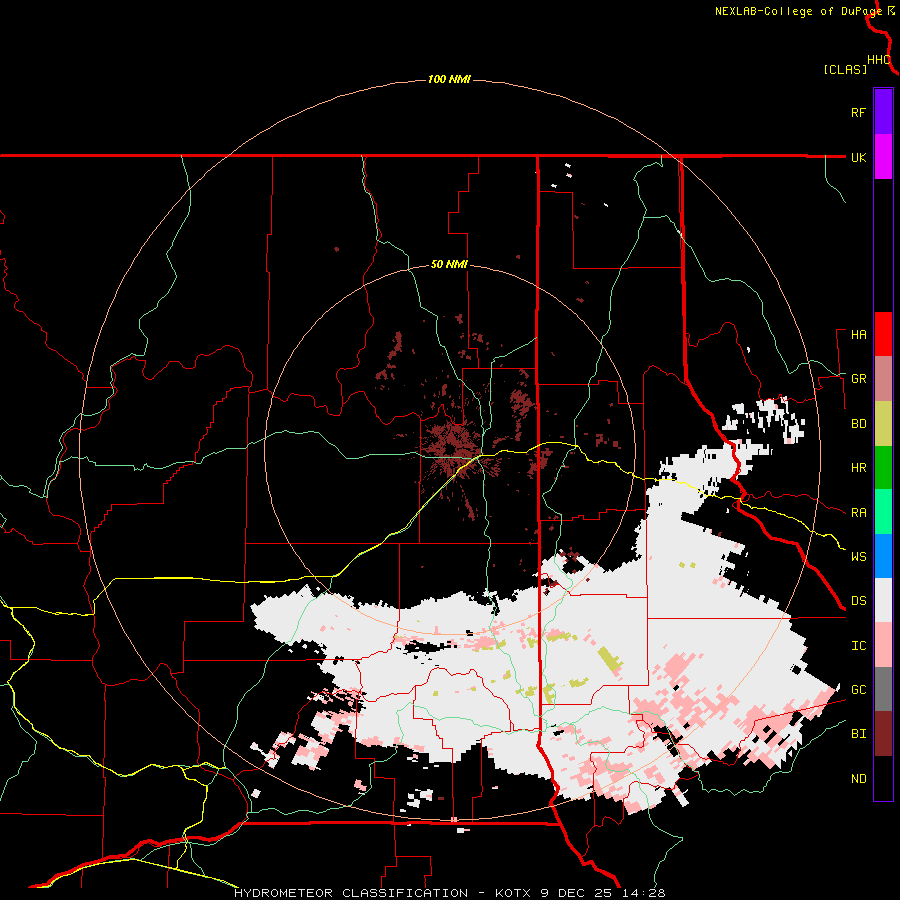Click the RF purple legend swatch
Image resolution: width=900 pixels, height=900 pixels.
click(x=883, y=112)
